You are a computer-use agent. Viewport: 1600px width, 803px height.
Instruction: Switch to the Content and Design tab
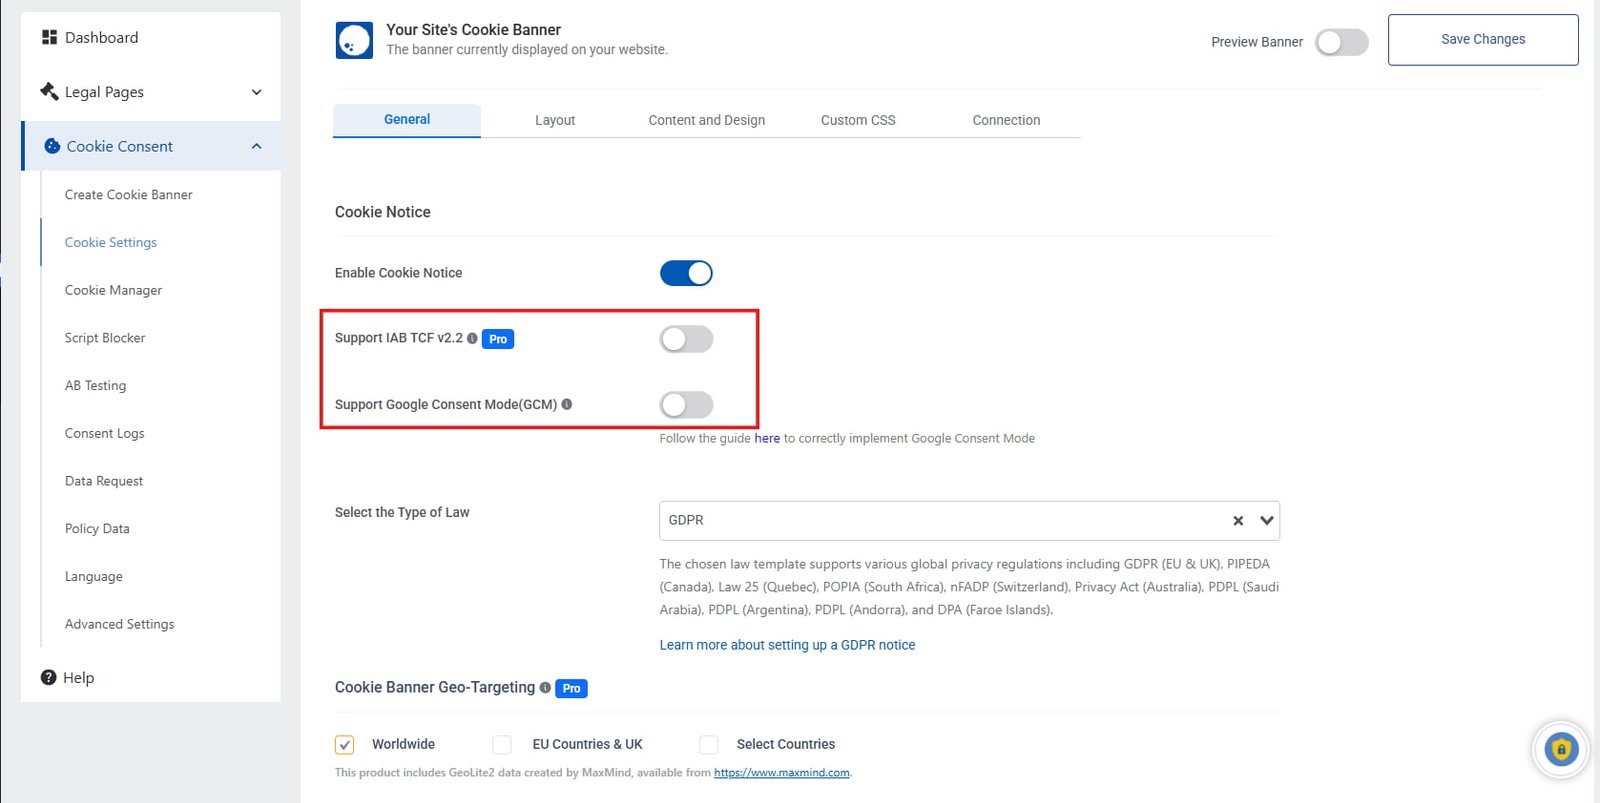pos(706,120)
